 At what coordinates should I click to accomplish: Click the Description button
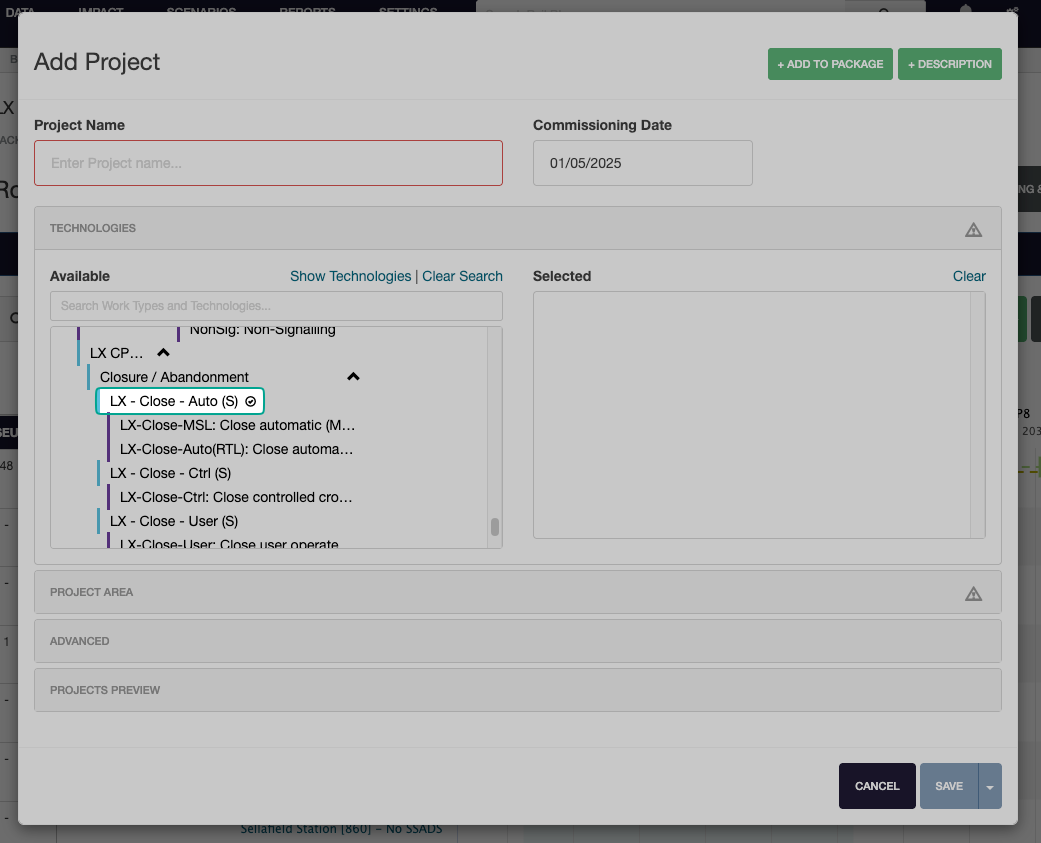pos(949,64)
